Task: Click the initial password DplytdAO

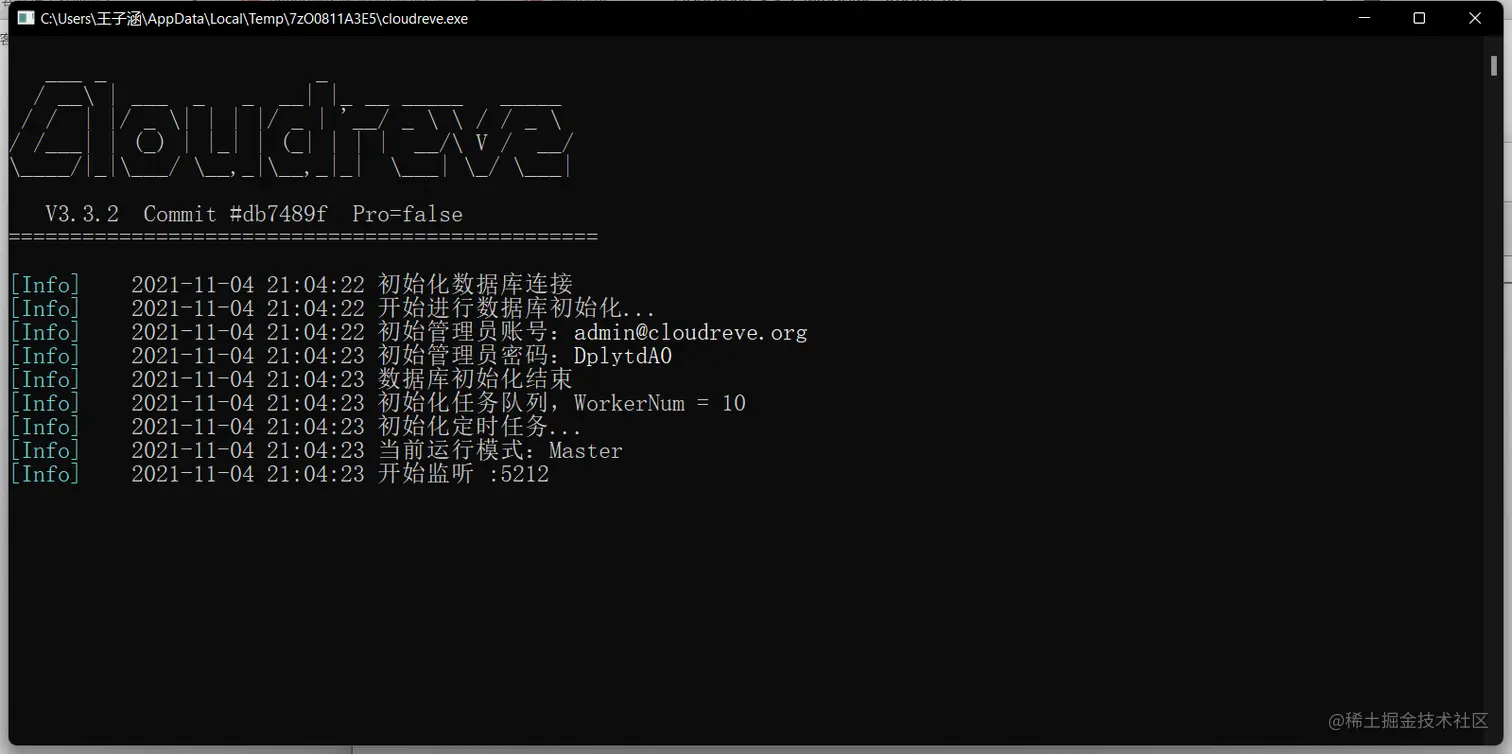Action: coord(622,356)
